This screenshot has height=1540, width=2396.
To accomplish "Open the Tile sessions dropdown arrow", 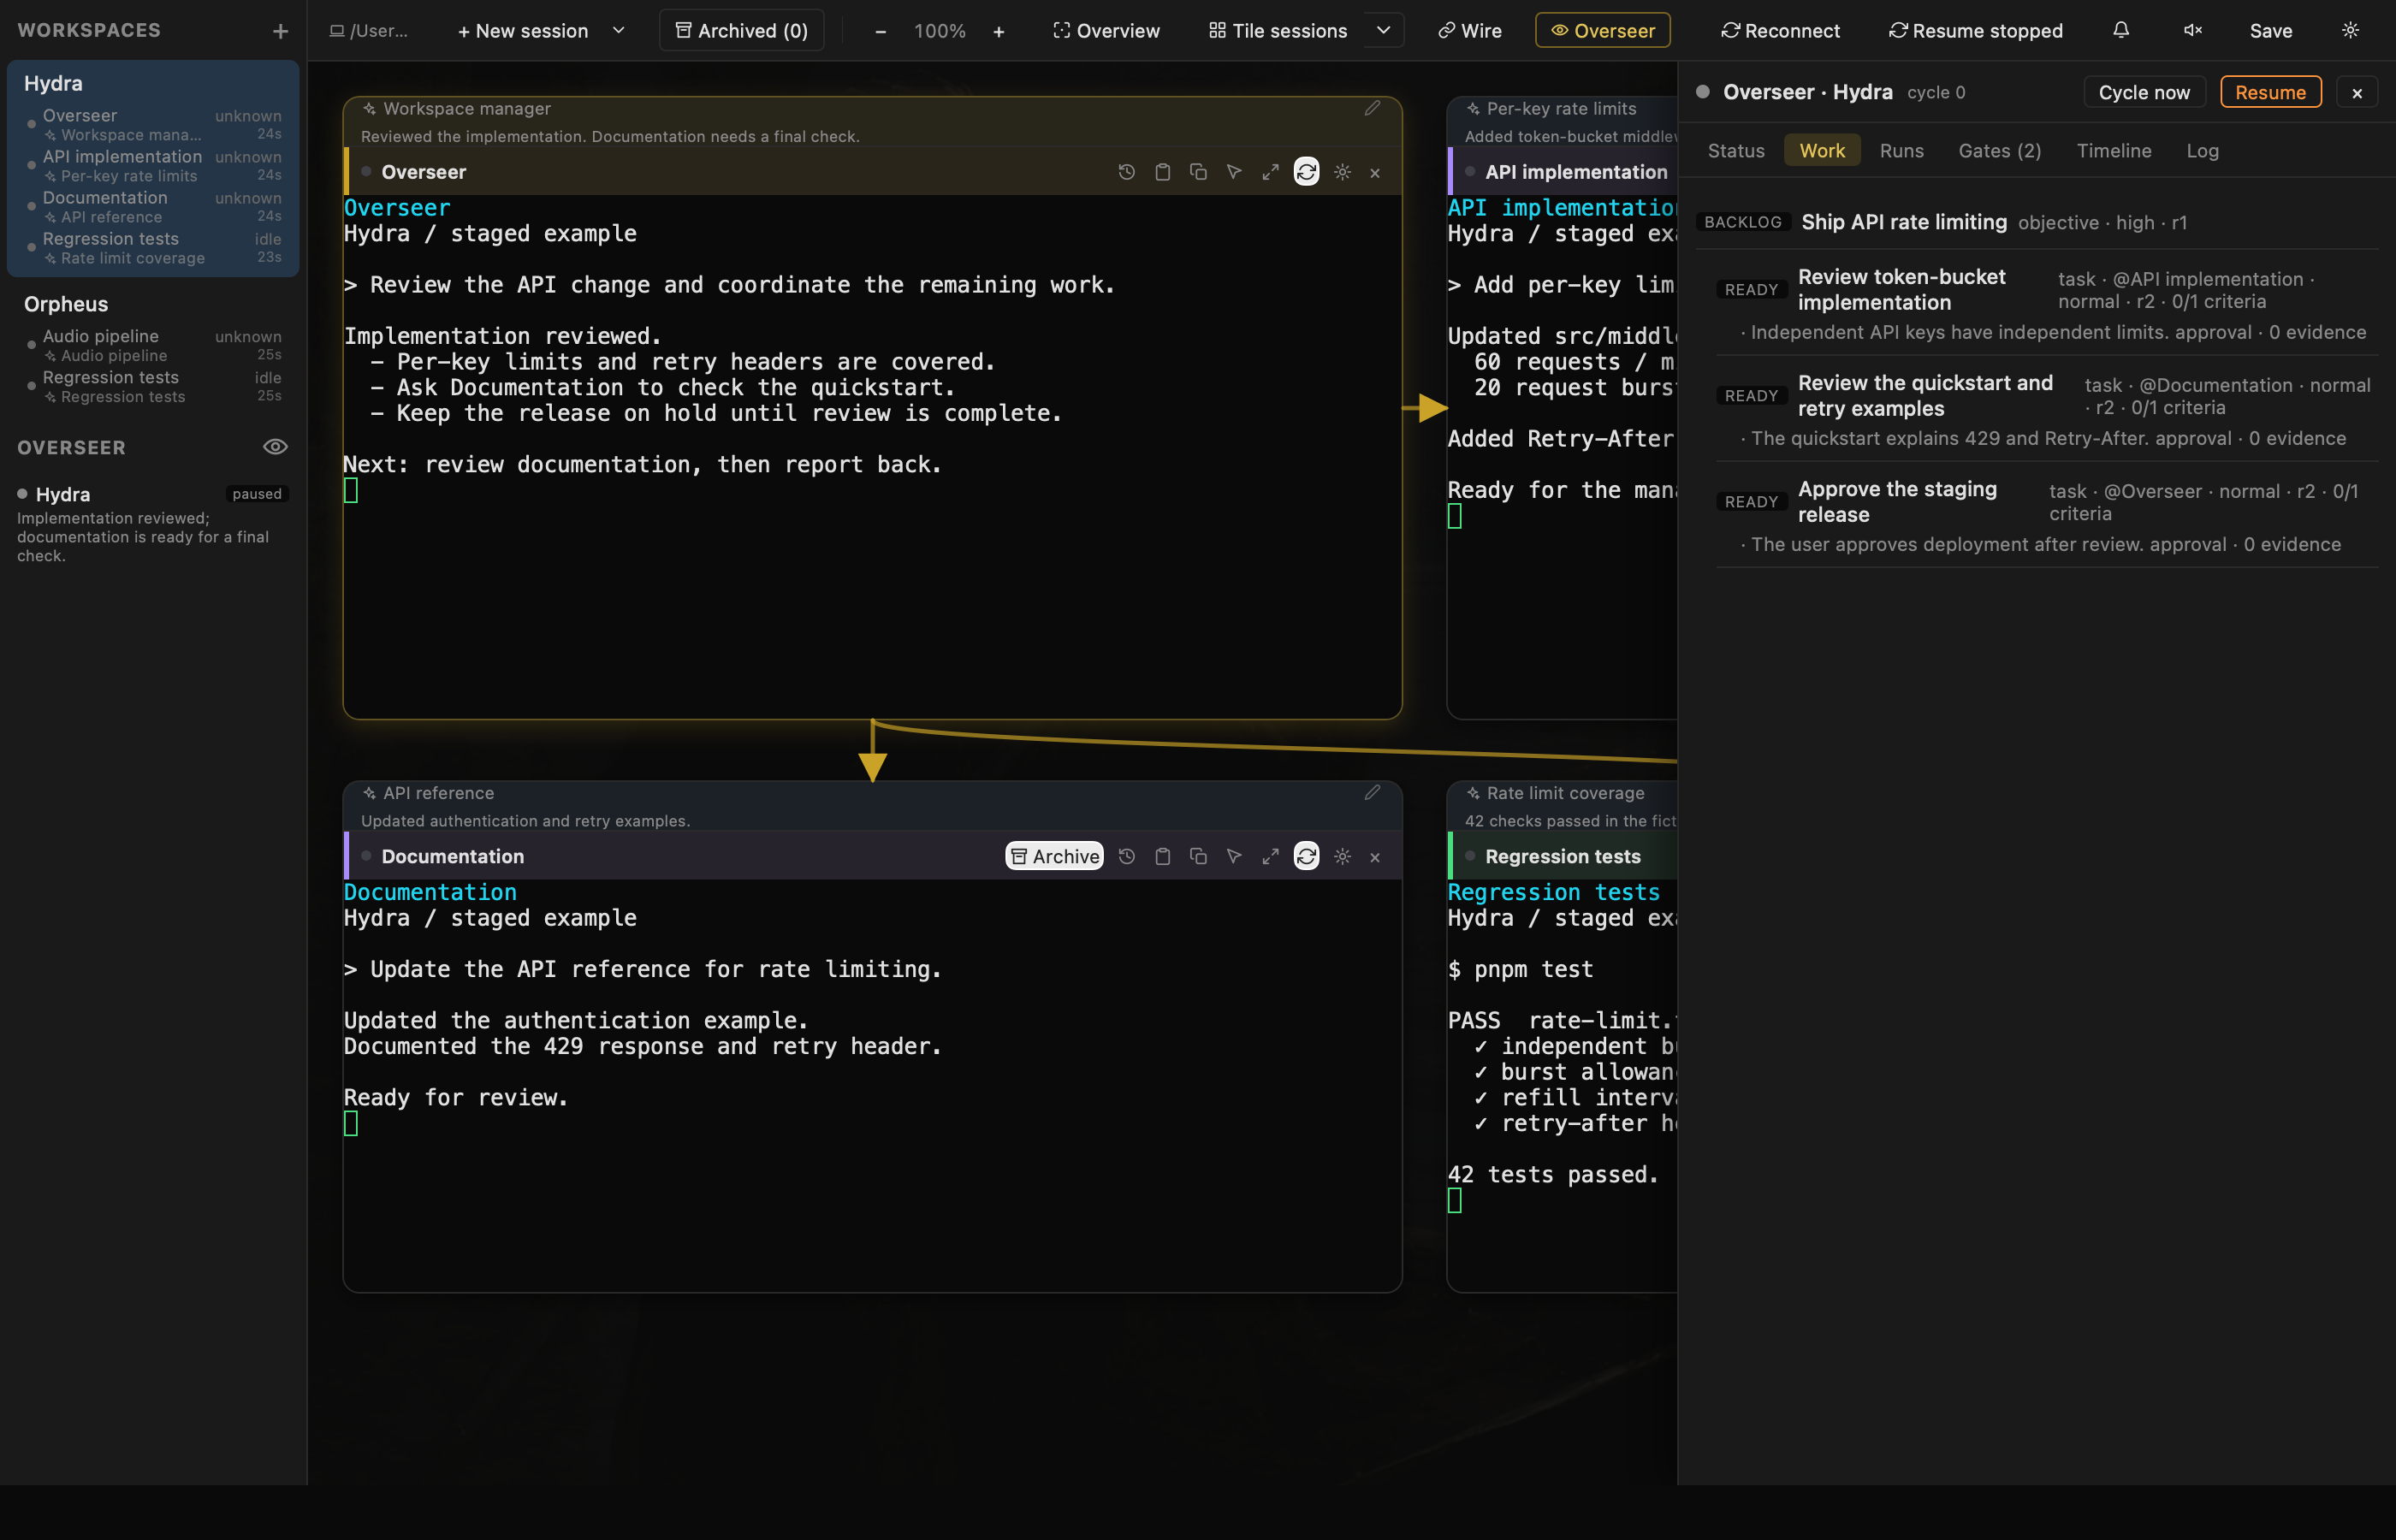I will (x=1383, y=30).
